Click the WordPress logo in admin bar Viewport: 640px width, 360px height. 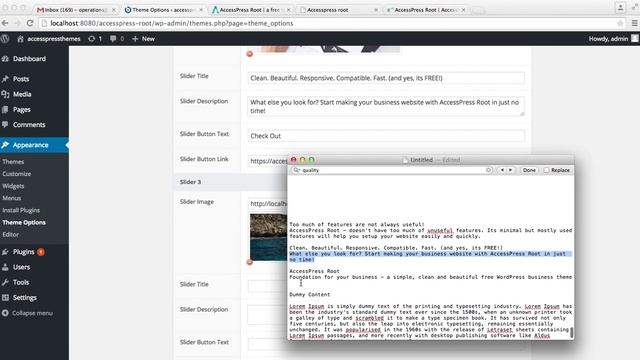pyautogui.click(x=5, y=39)
